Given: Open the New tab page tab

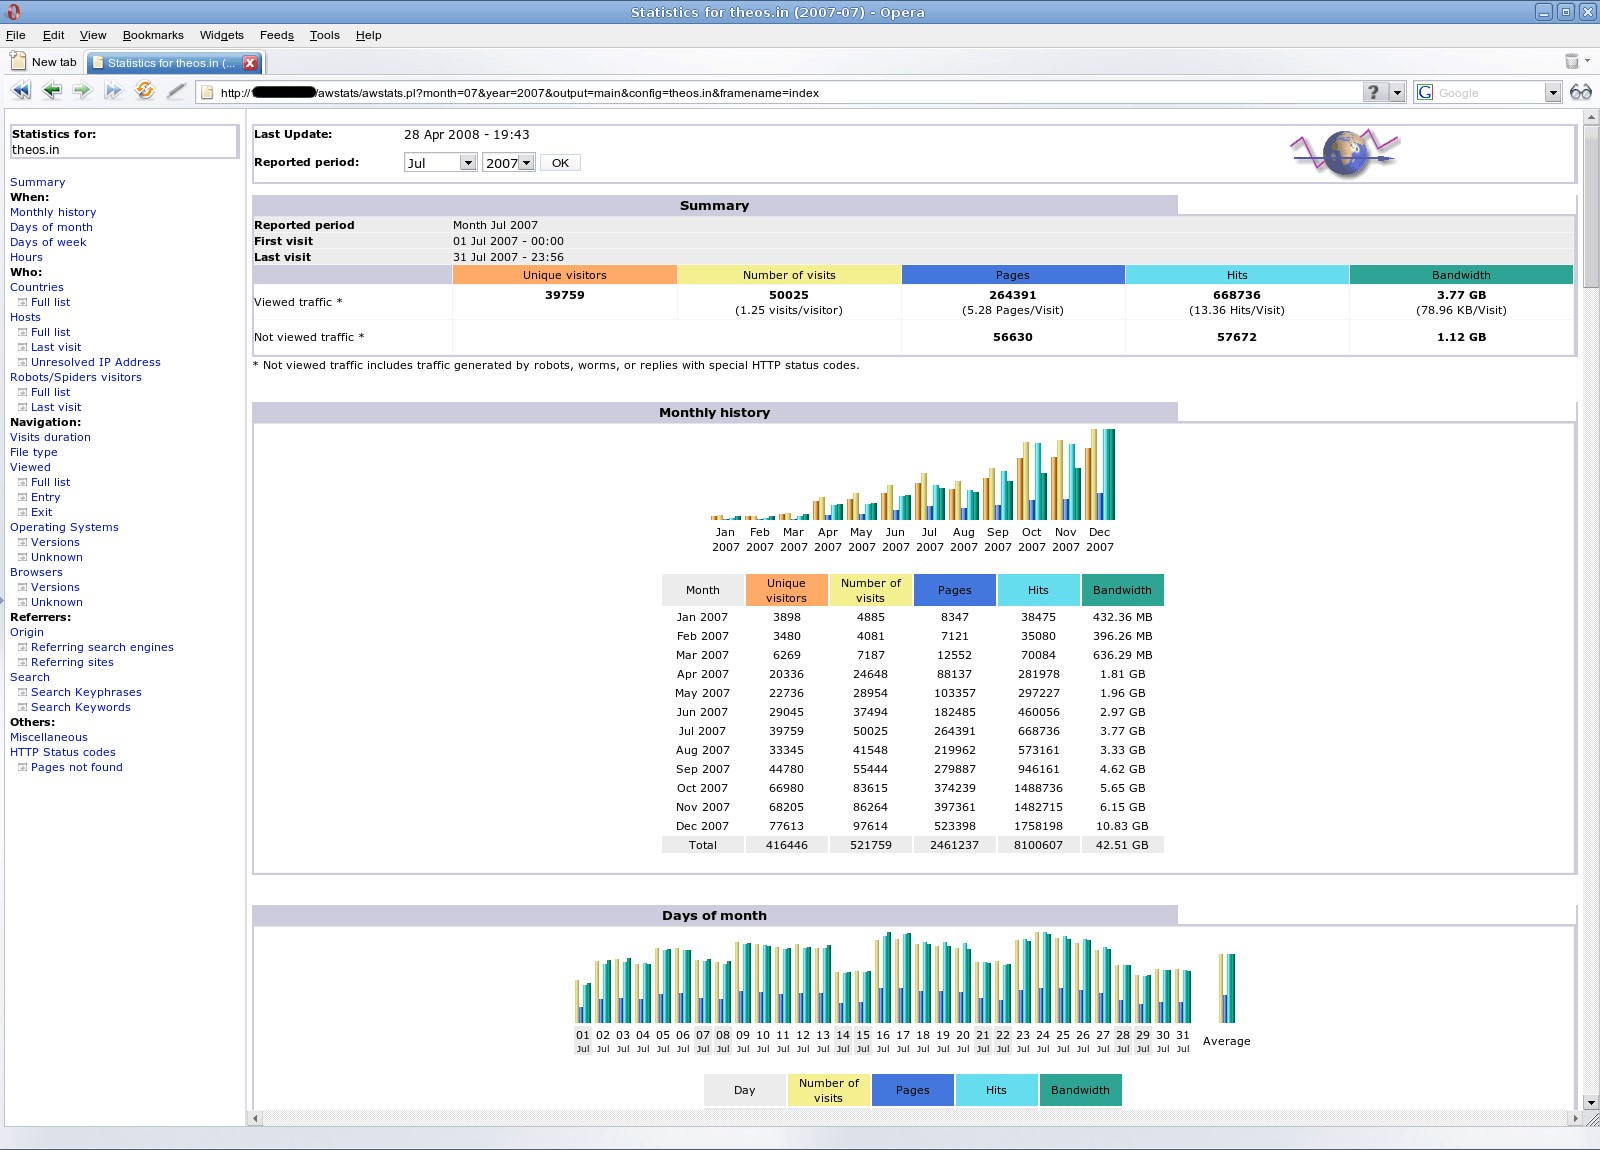Looking at the screenshot, I should 45,62.
